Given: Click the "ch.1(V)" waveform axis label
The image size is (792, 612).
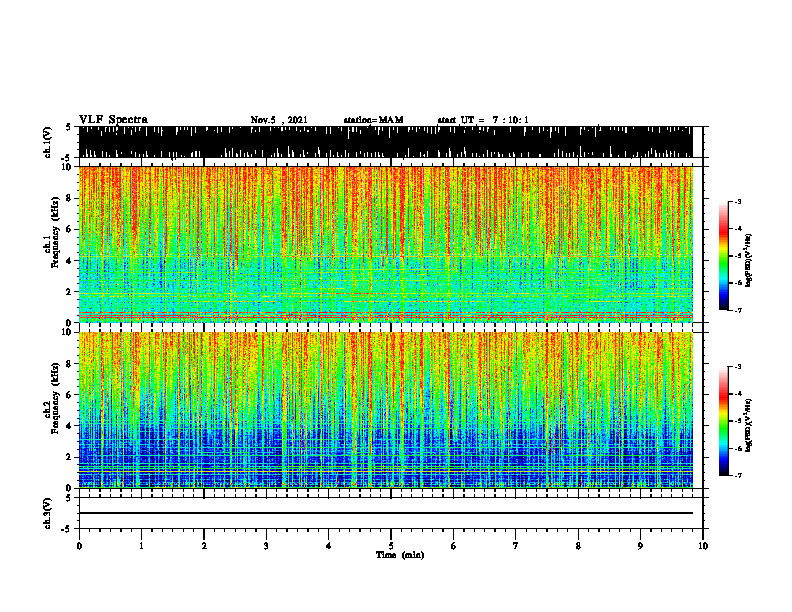Looking at the screenshot, I should pyautogui.click(x=48, y=142).
